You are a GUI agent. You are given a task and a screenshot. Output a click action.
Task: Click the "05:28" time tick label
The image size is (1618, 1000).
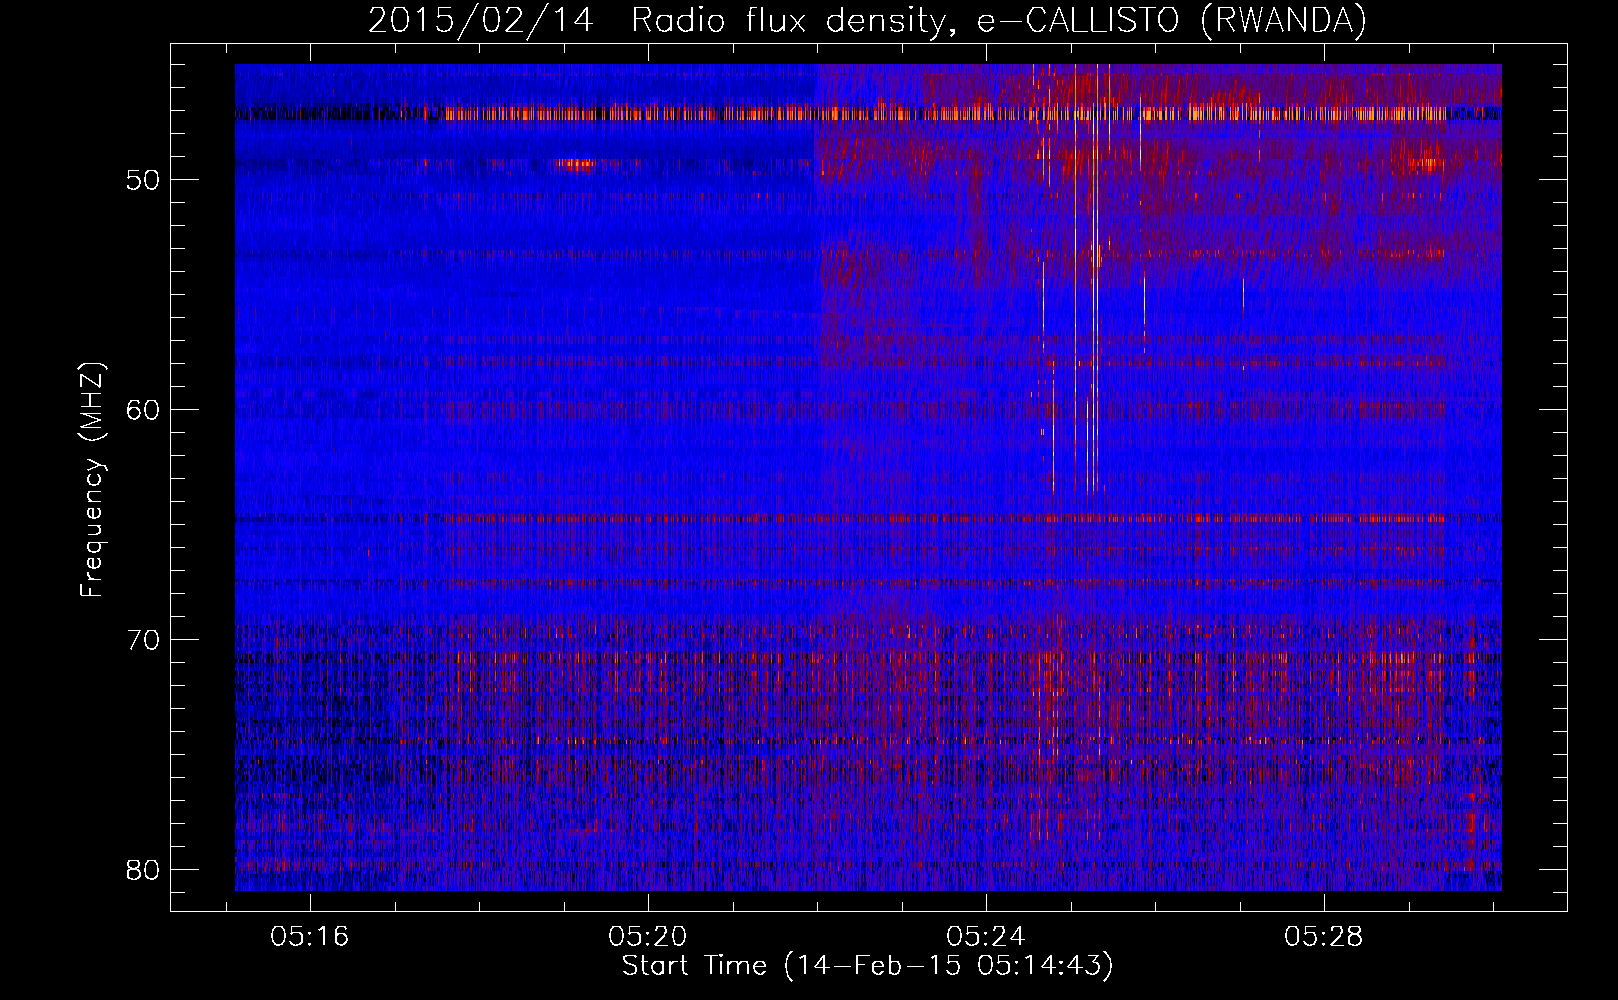pos(1324,937)
